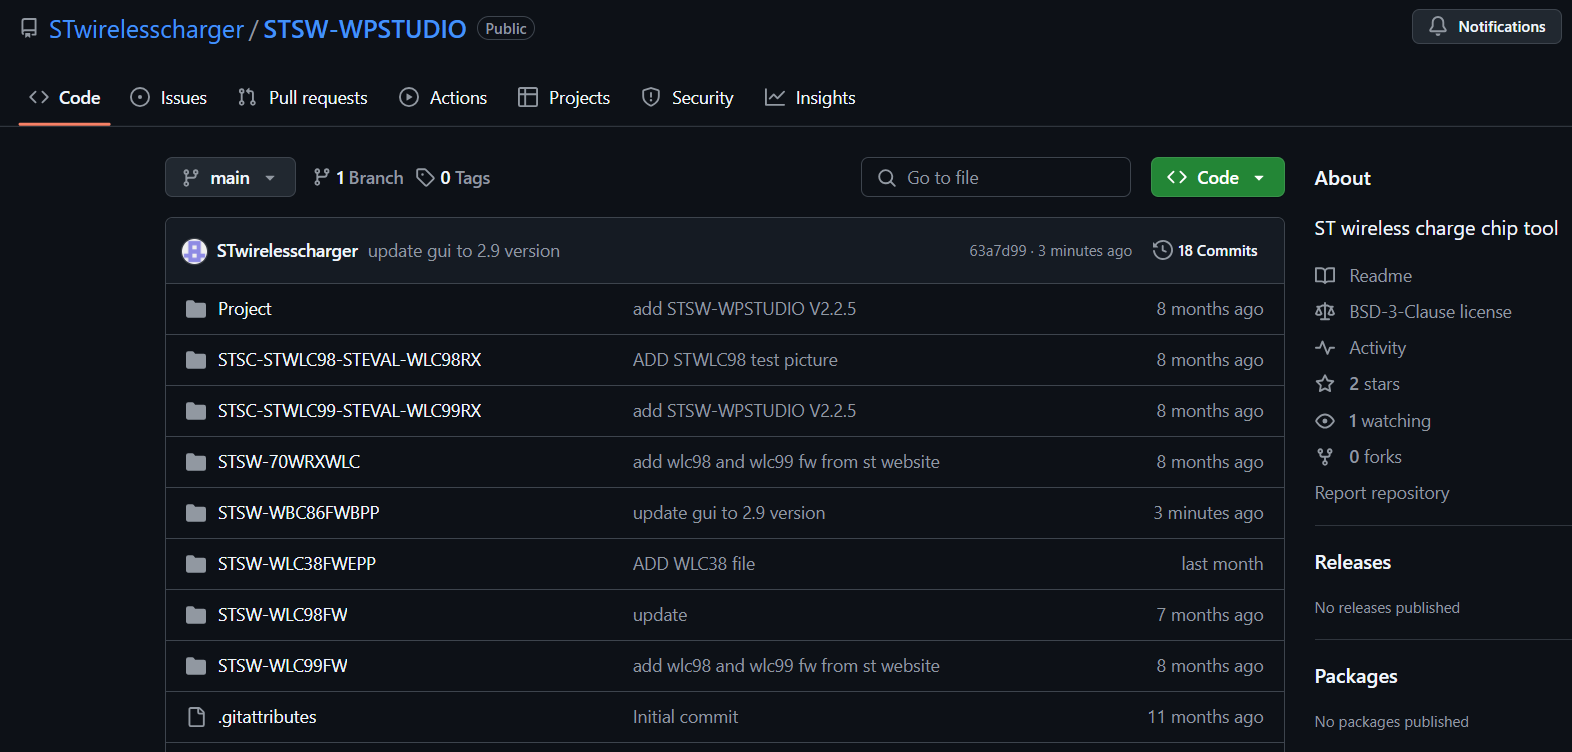The width and height of the screenshot is (1572, 752).
Task: Switch to the Code tab
Action: pos(65,98)
